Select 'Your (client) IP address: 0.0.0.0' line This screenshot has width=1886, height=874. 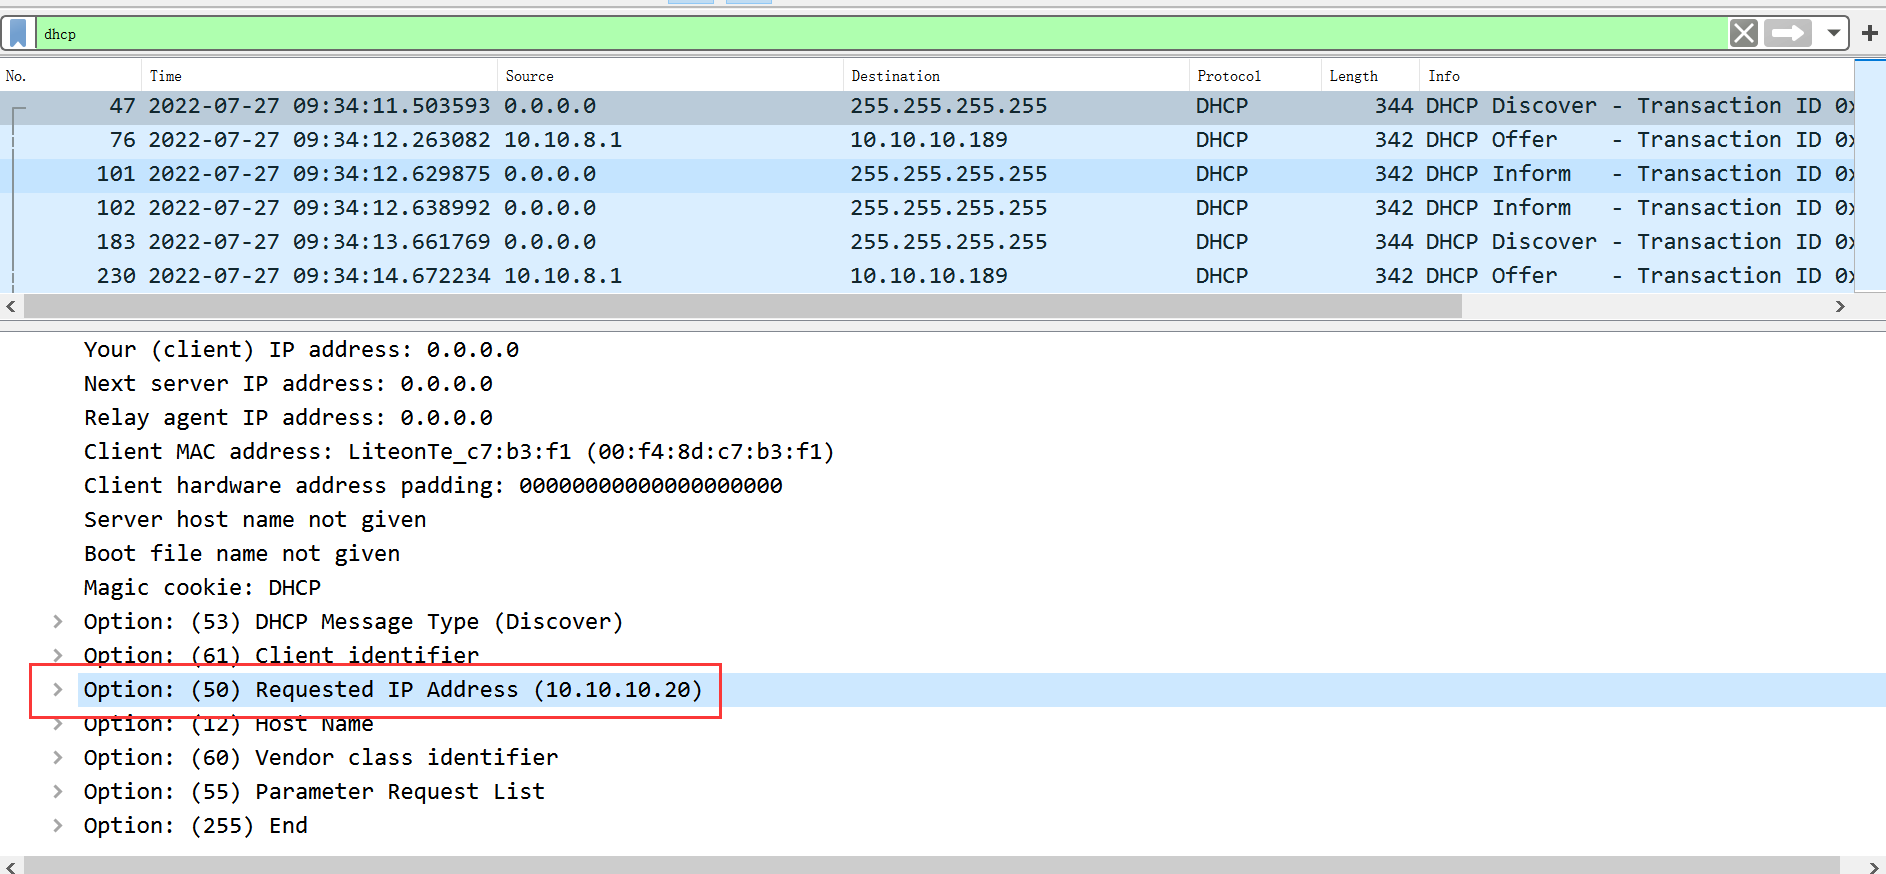point(301,350)
